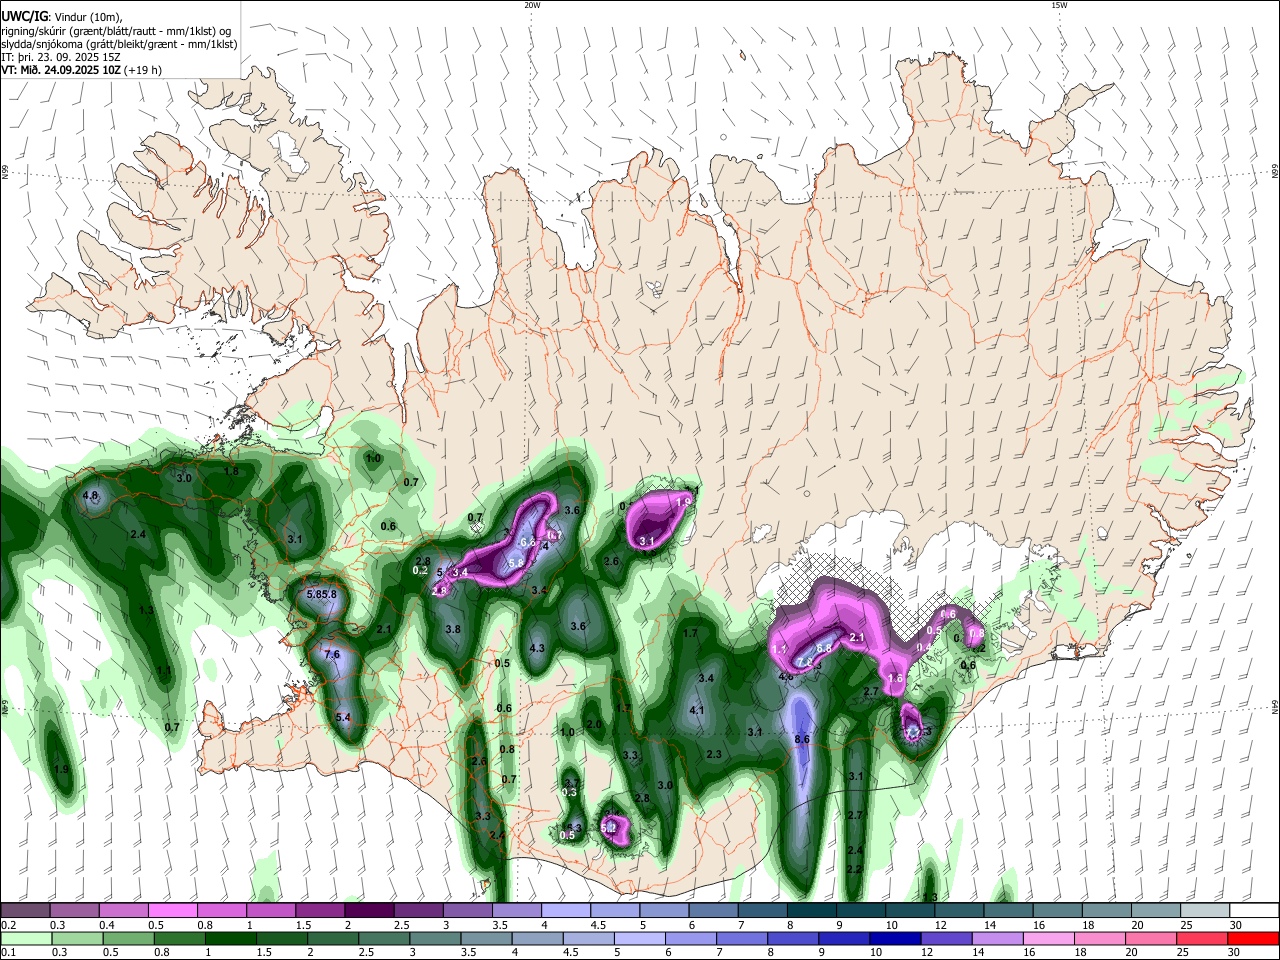1280x960 pixels.
Task: Click the navy blue swatch between 10 and 12 in the lower legend
Action: 894,938
